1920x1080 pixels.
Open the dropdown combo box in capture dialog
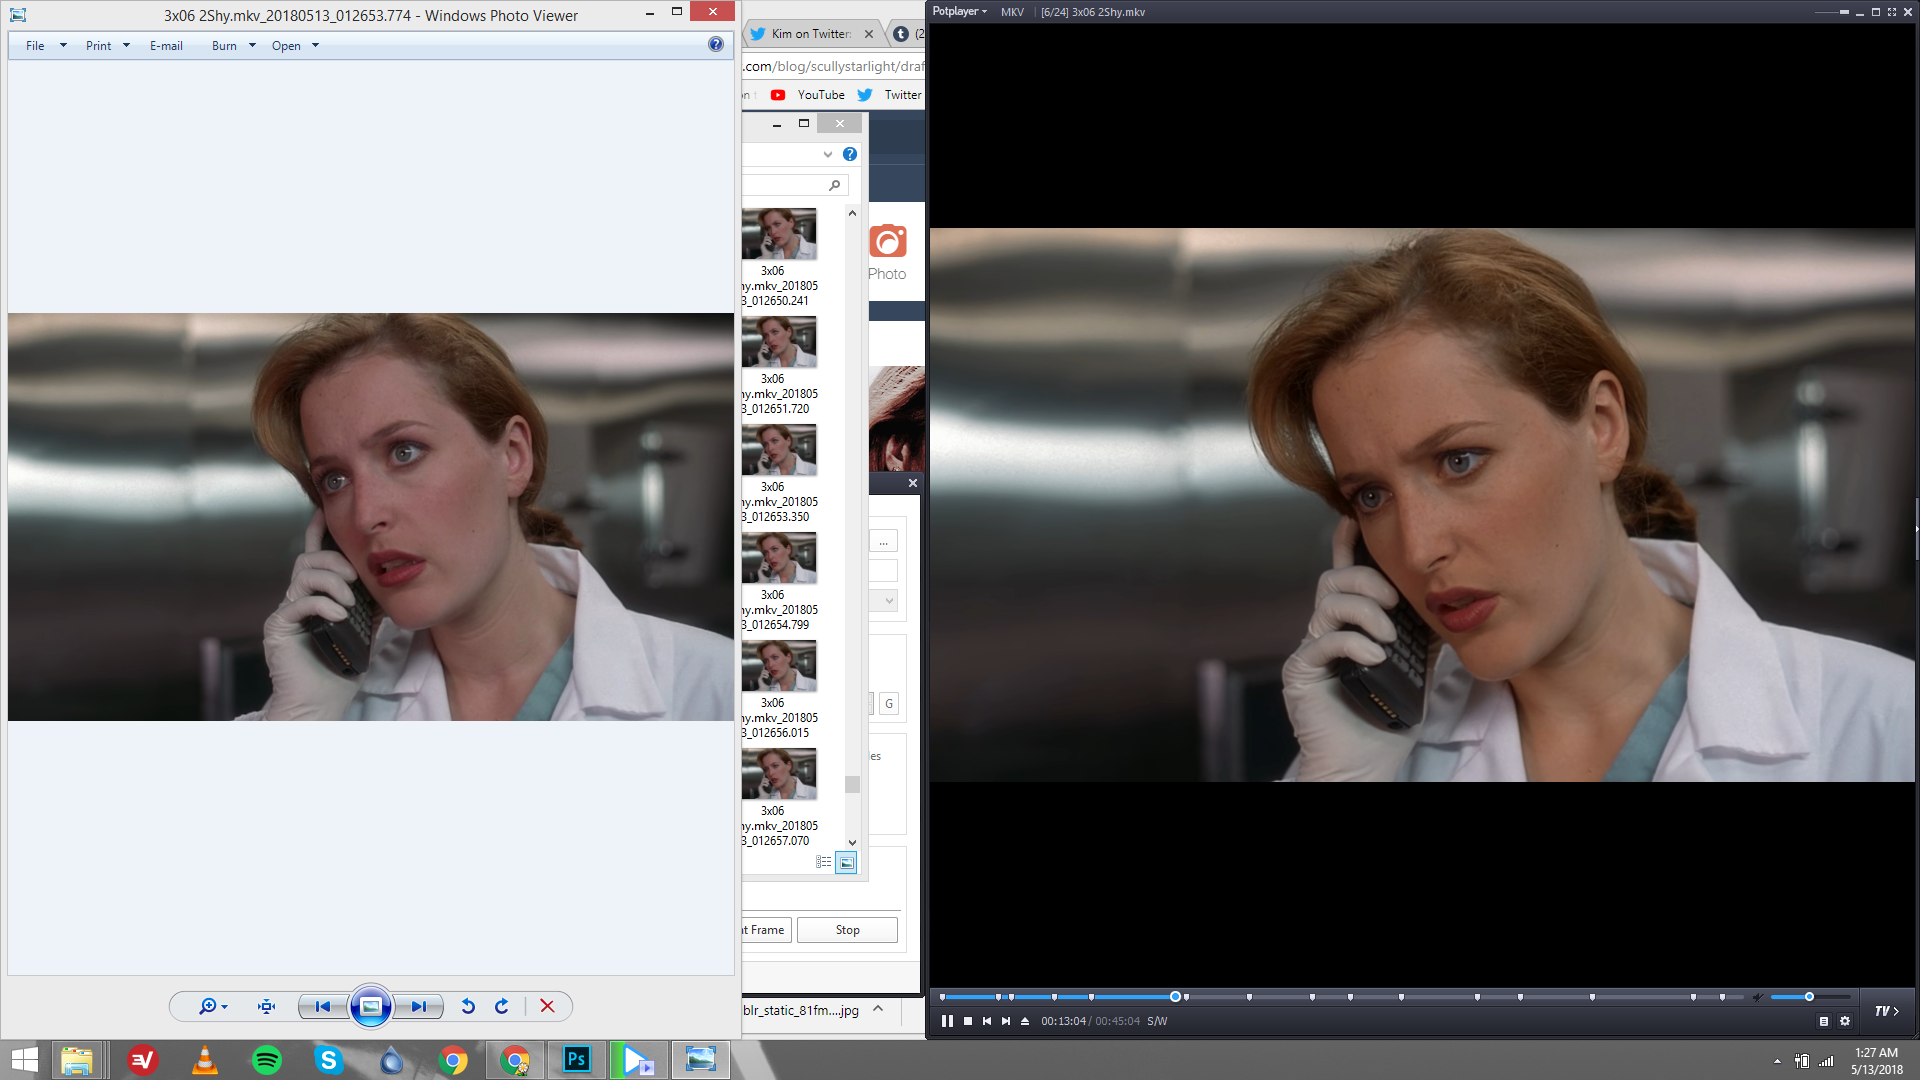(883, 601)
